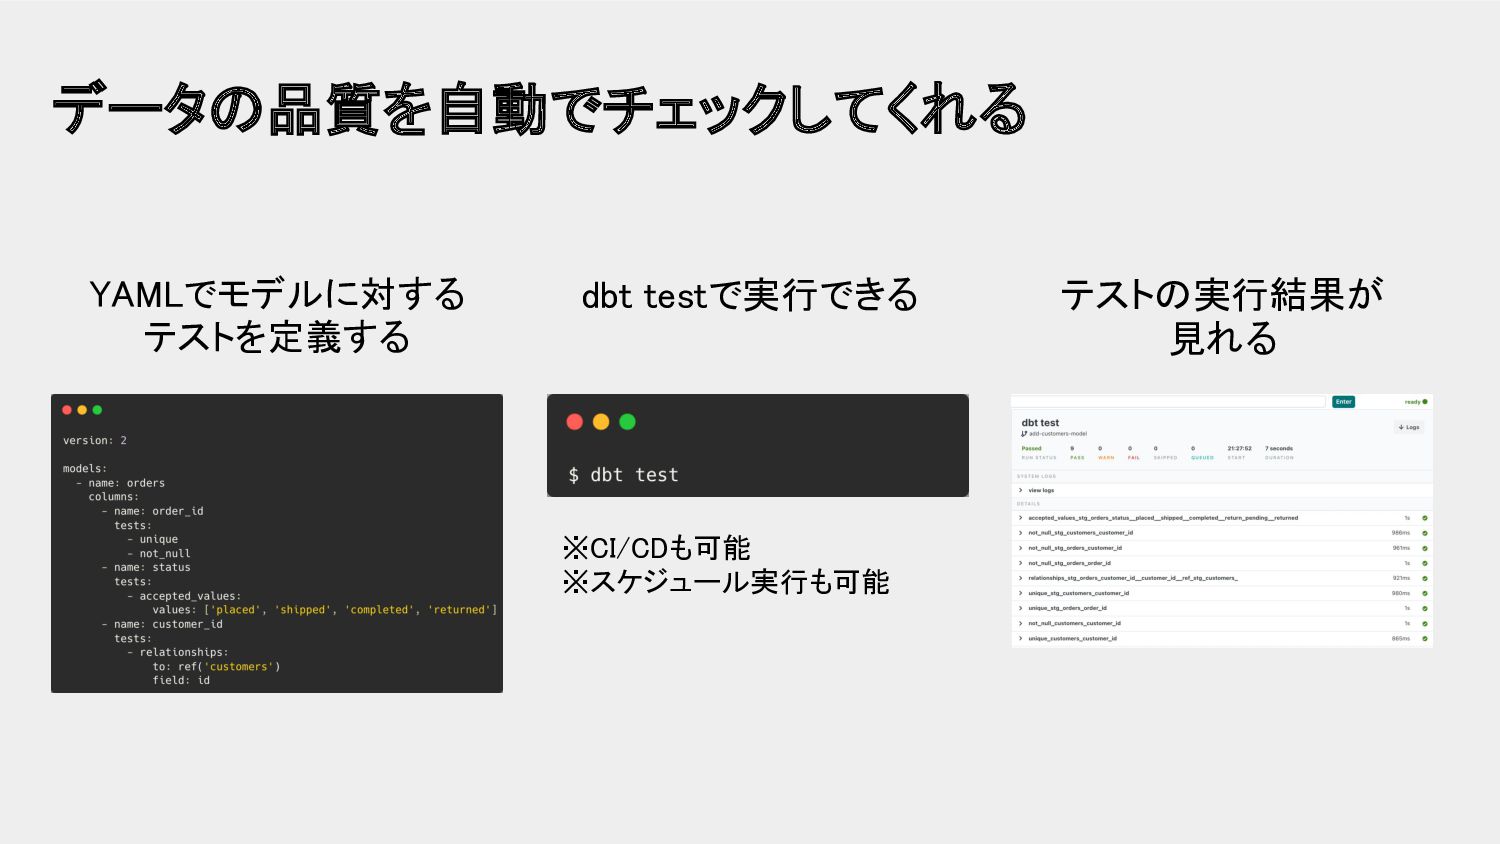Click the green dot in dbt test terminal

tap(627, 422)
